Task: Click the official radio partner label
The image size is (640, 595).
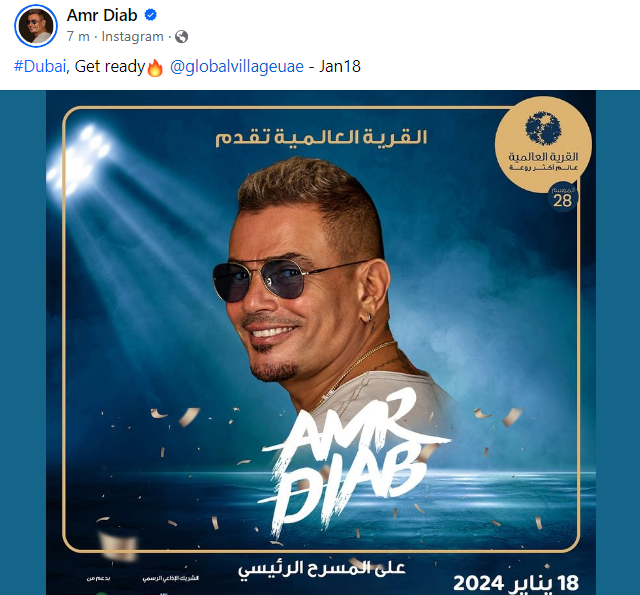Action: (171, 578)
